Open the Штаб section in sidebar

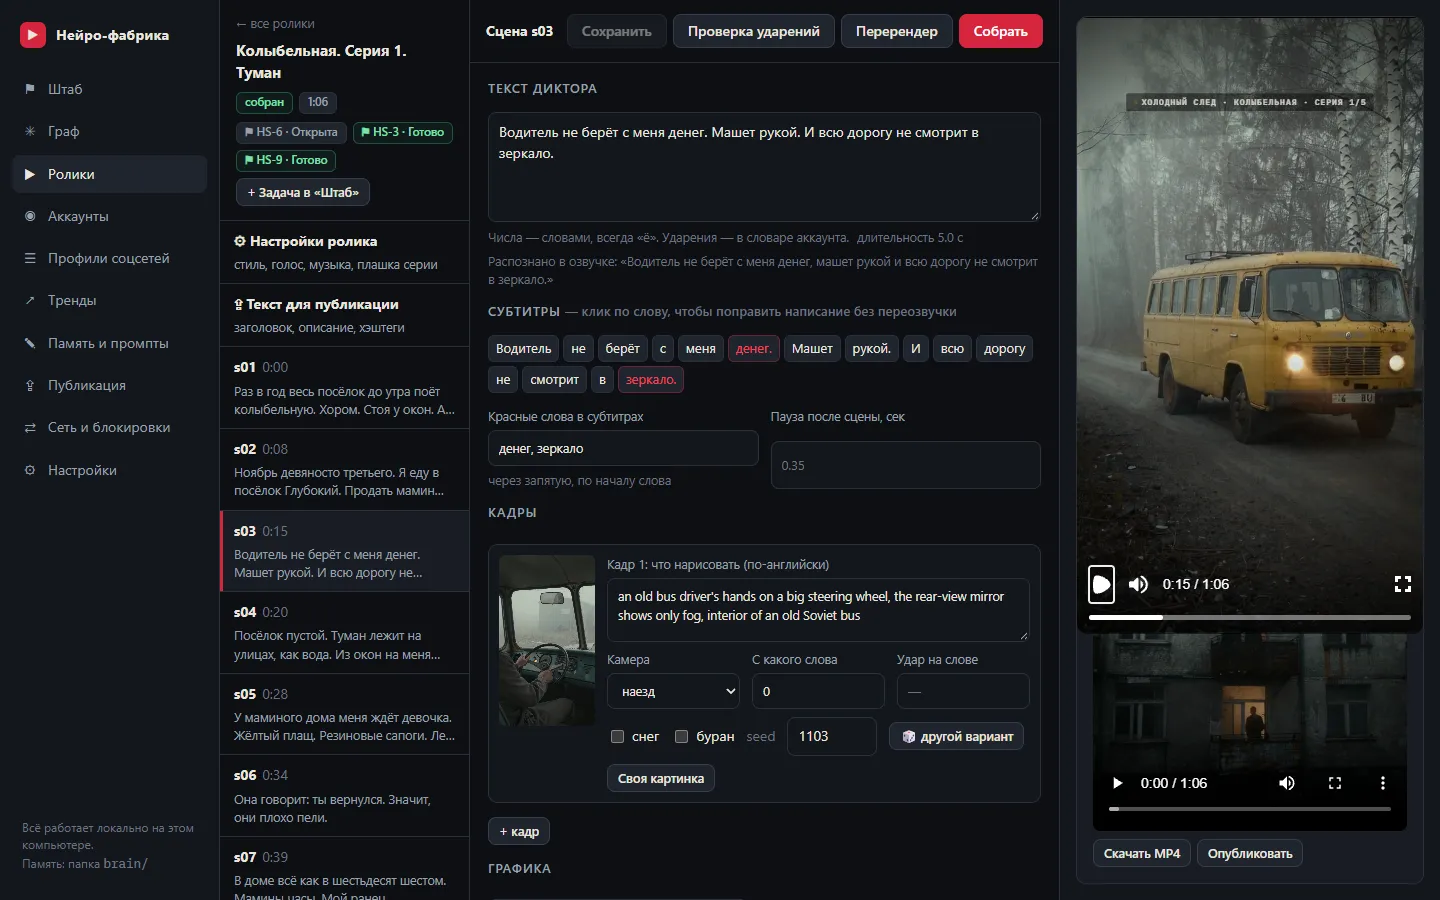click(109, 89)
